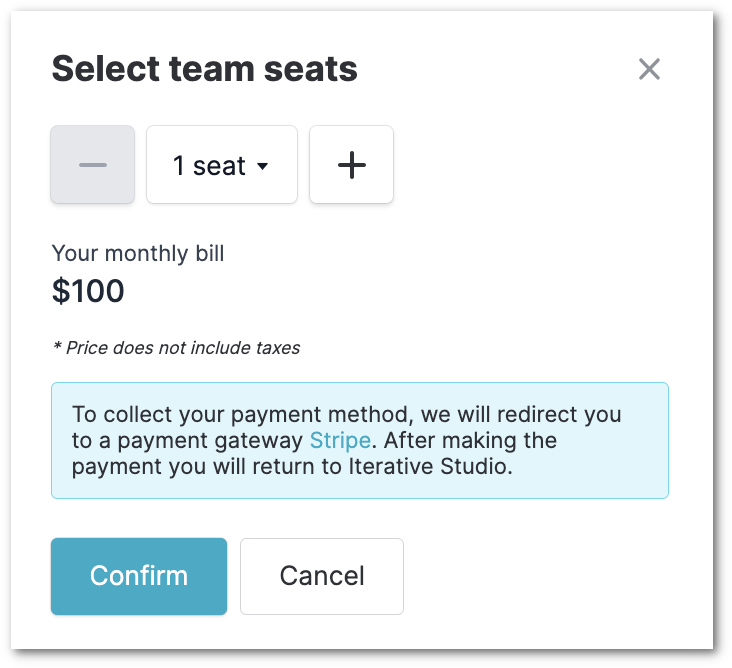
Task: Follow the Stripe payment gateway link
Action: tap(340, 440)
